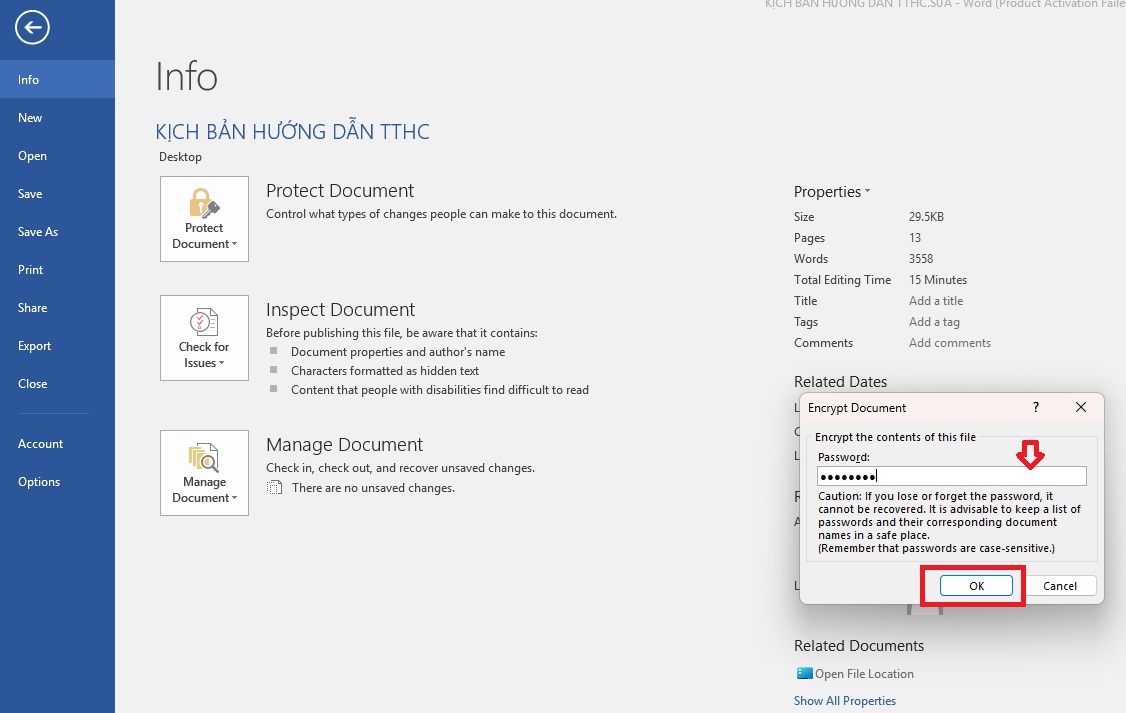The height and width of the screenshot is (713, 1126).
Task: Open the Check for Issues dropdown
Action: [x=205, y=338]
